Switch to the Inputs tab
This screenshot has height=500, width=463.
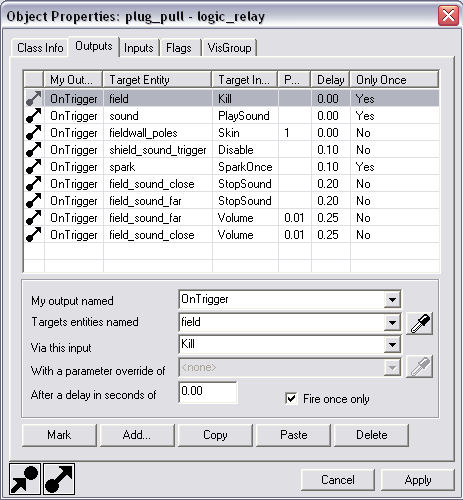[x=139, y=48]
